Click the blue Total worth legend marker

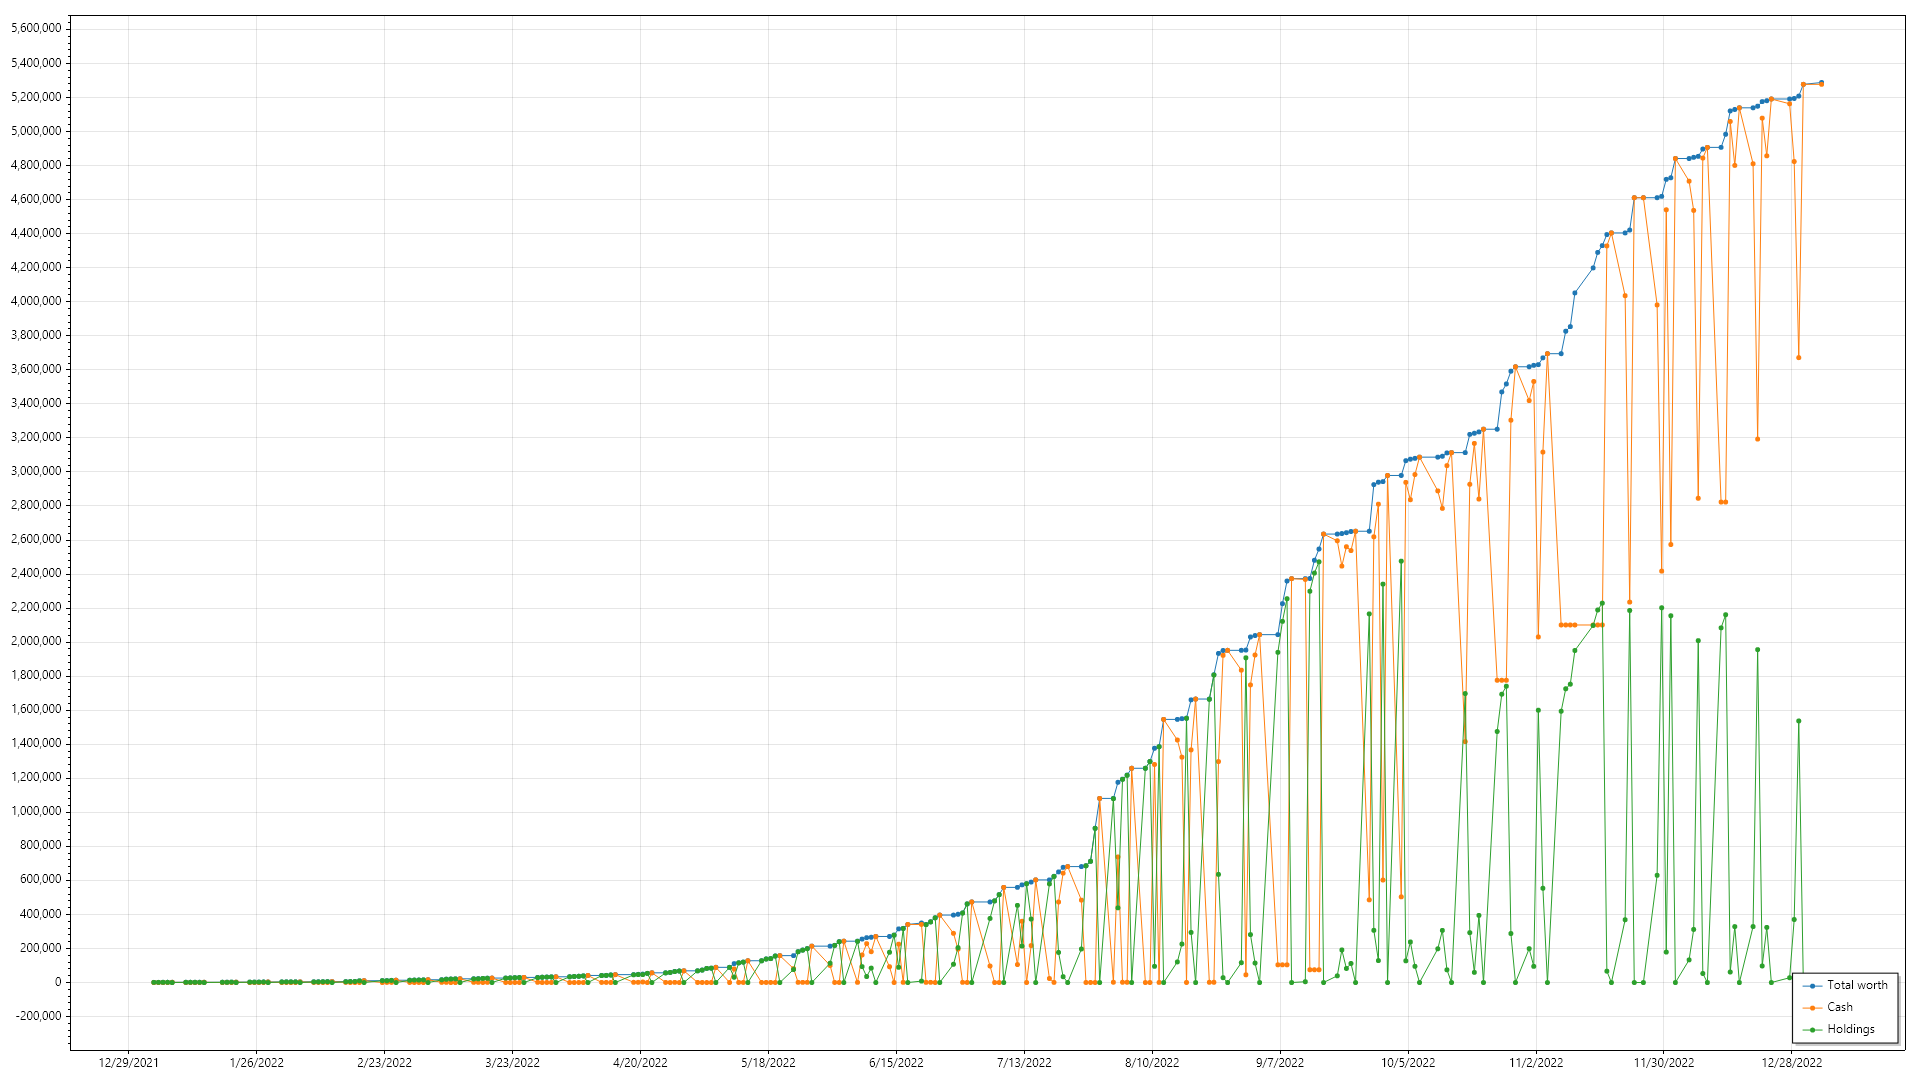pyautogui.click(x=1812, y=986)
